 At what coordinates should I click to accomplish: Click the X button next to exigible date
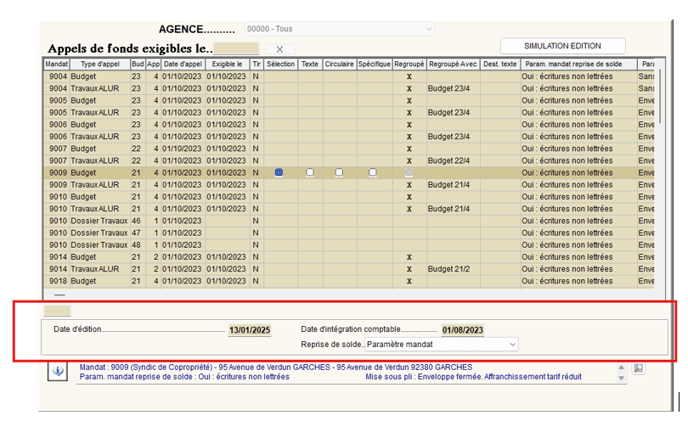279,49
